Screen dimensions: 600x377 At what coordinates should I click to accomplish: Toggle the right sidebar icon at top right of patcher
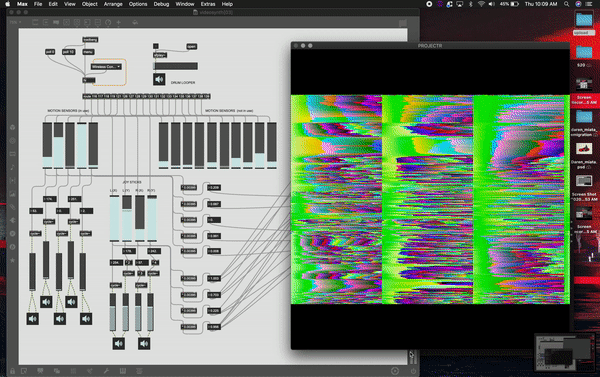pos(402,23)
